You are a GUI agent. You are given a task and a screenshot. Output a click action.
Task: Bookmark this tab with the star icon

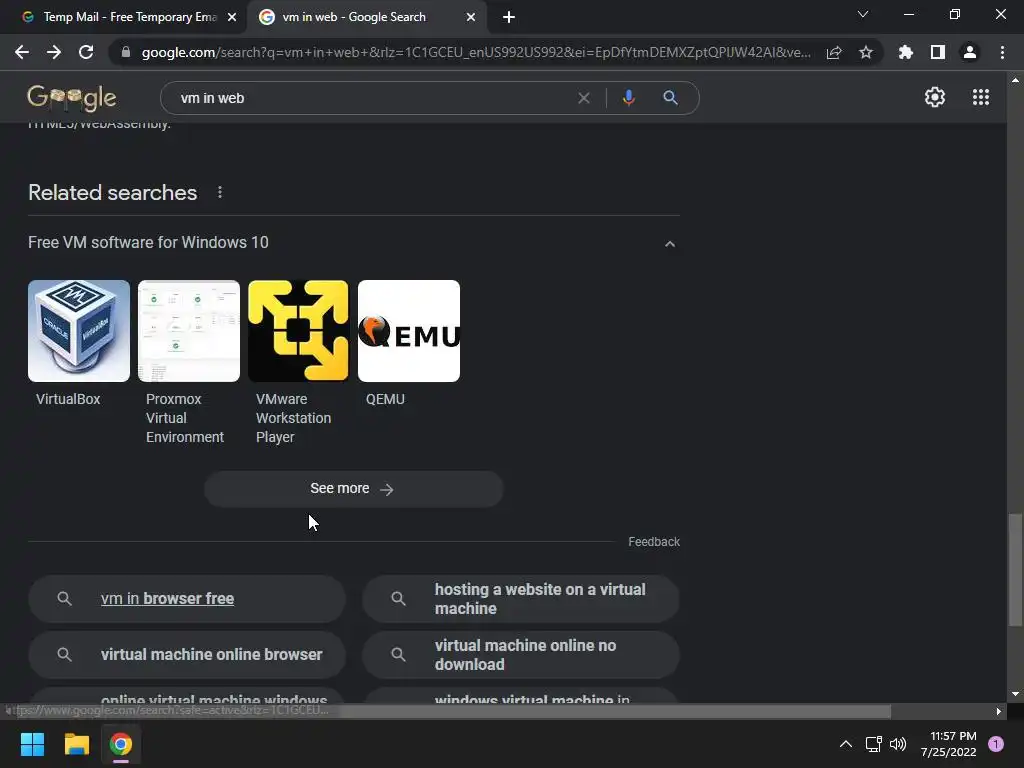866,52
